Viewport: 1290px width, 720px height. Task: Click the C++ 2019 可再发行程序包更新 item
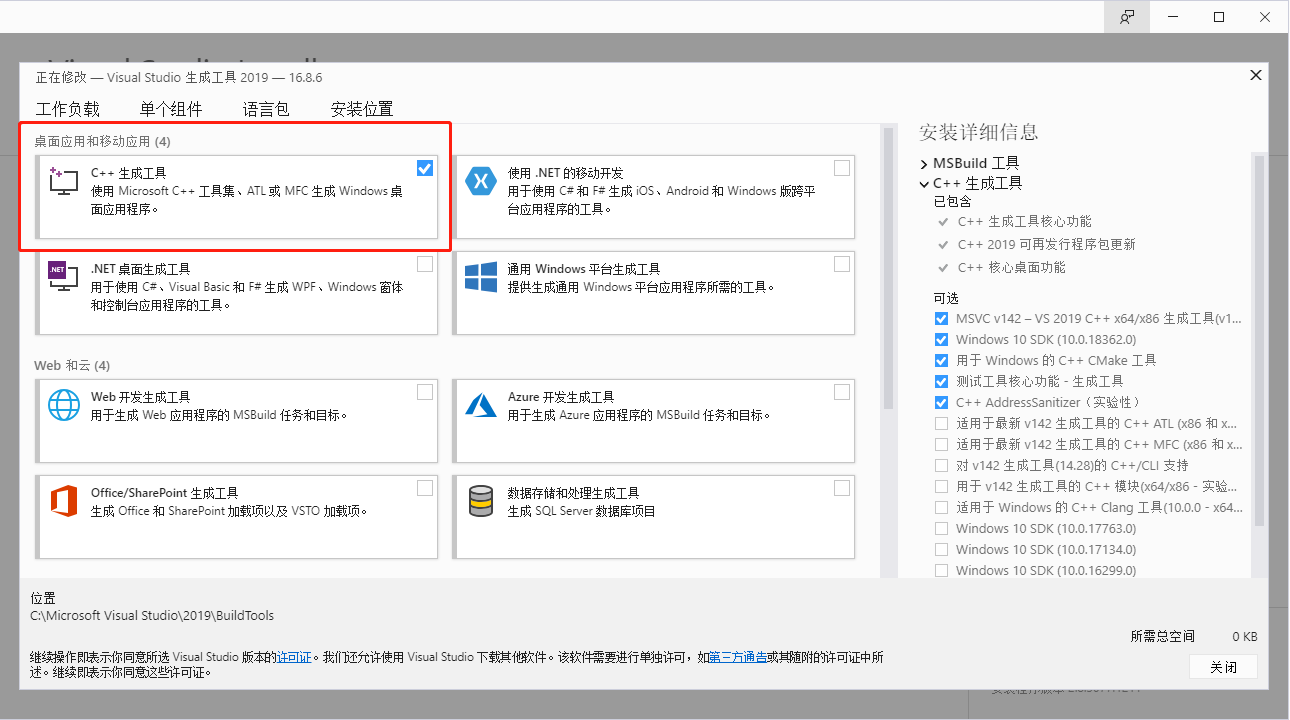click(x=1047, y=244)
